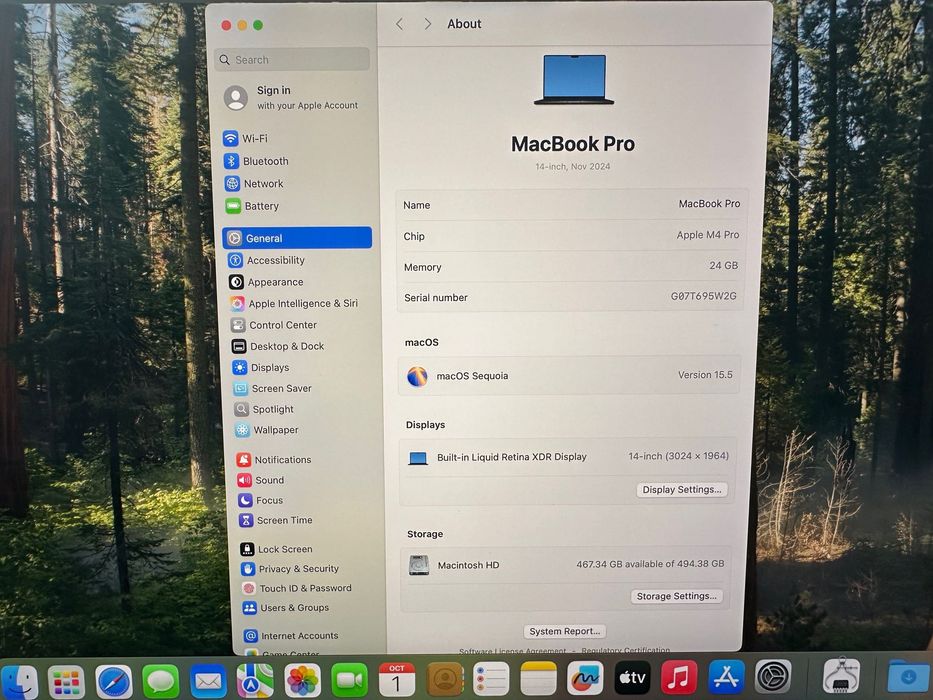Open Downloads folder in the Dock

909,676
